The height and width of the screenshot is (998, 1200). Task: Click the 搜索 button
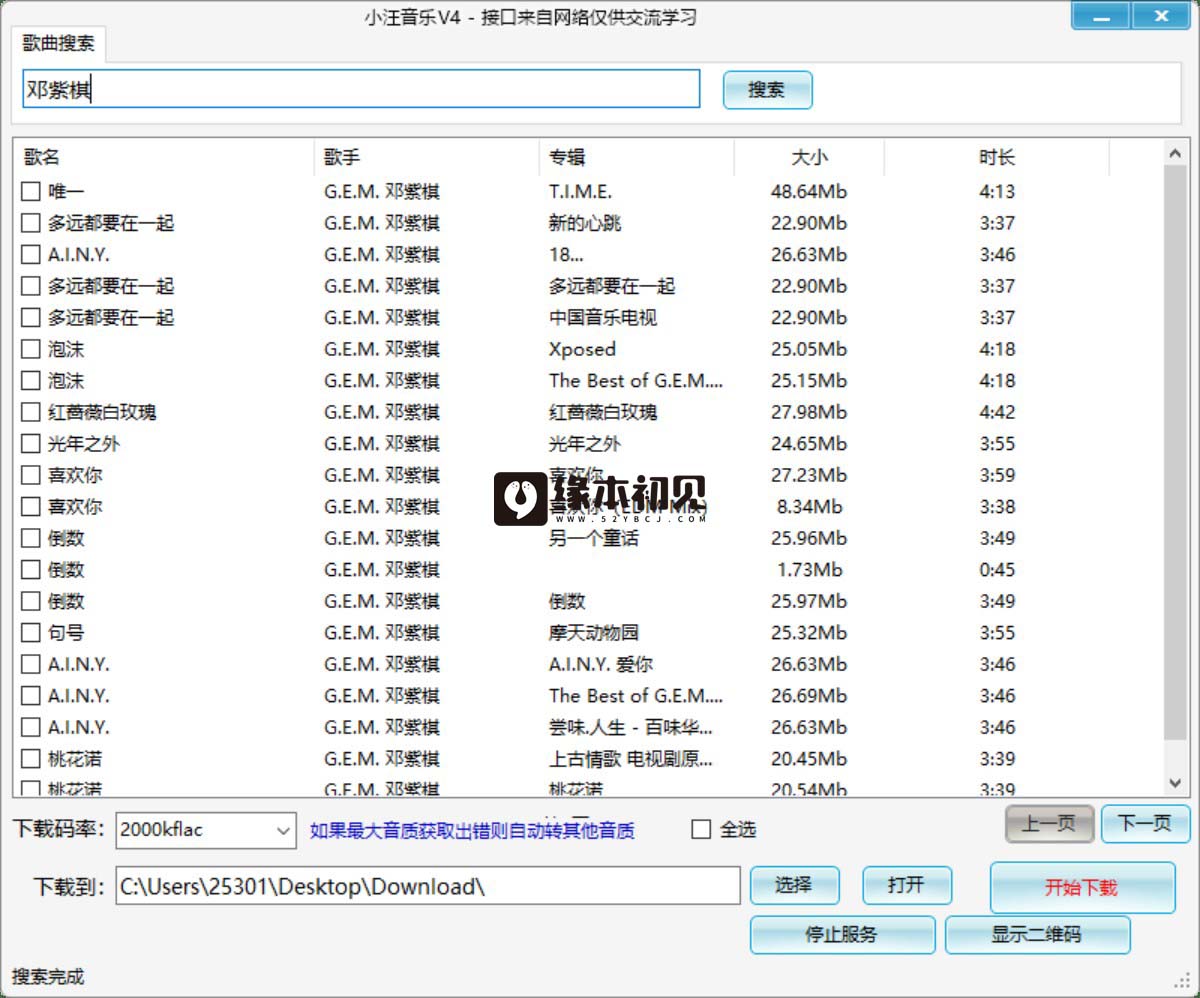pos(767,90)
